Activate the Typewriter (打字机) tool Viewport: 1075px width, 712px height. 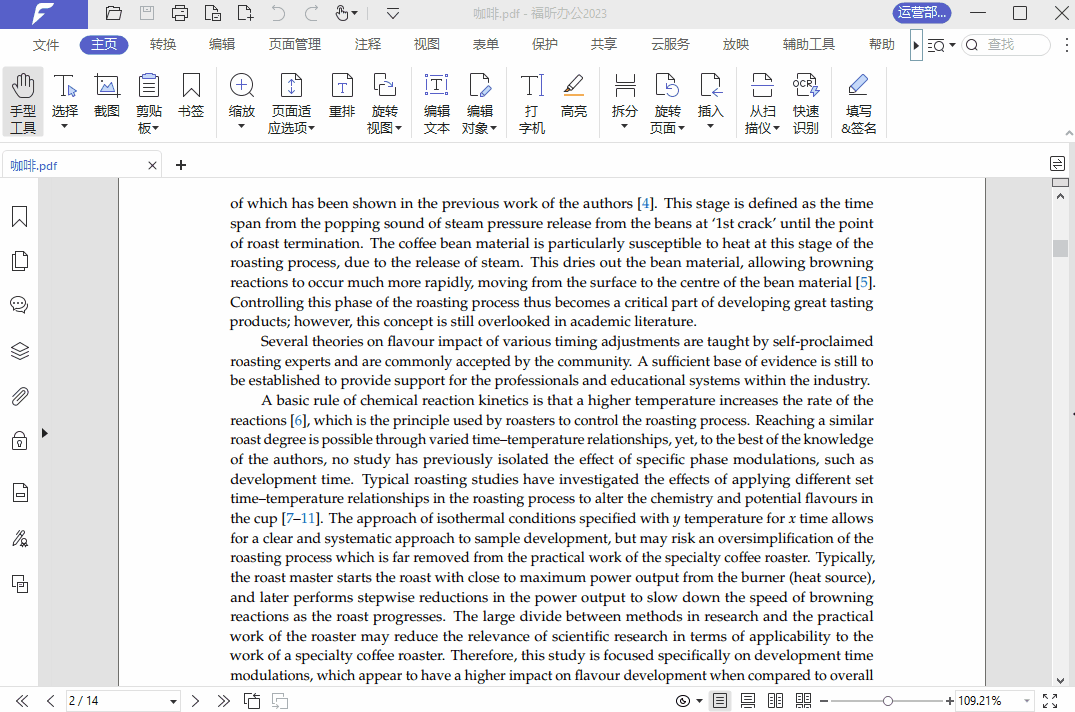[x=532, y=102]
